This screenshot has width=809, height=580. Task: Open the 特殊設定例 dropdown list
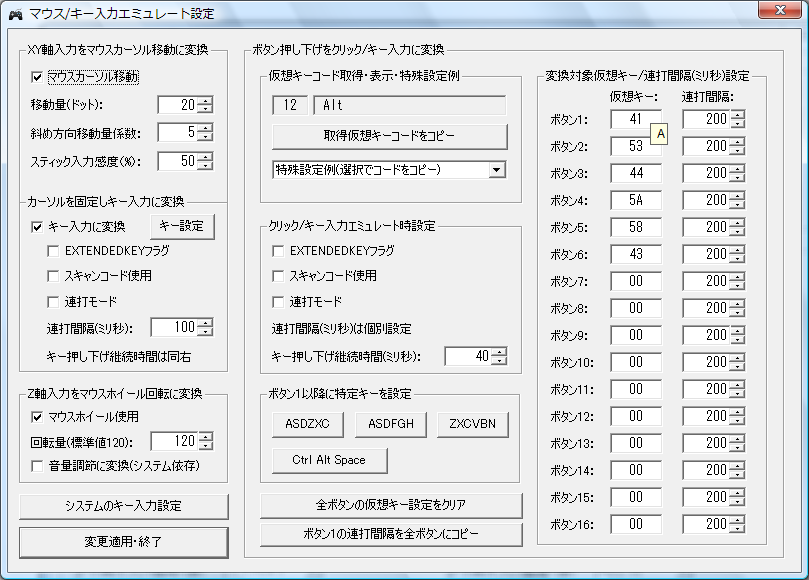click(496, 170)
